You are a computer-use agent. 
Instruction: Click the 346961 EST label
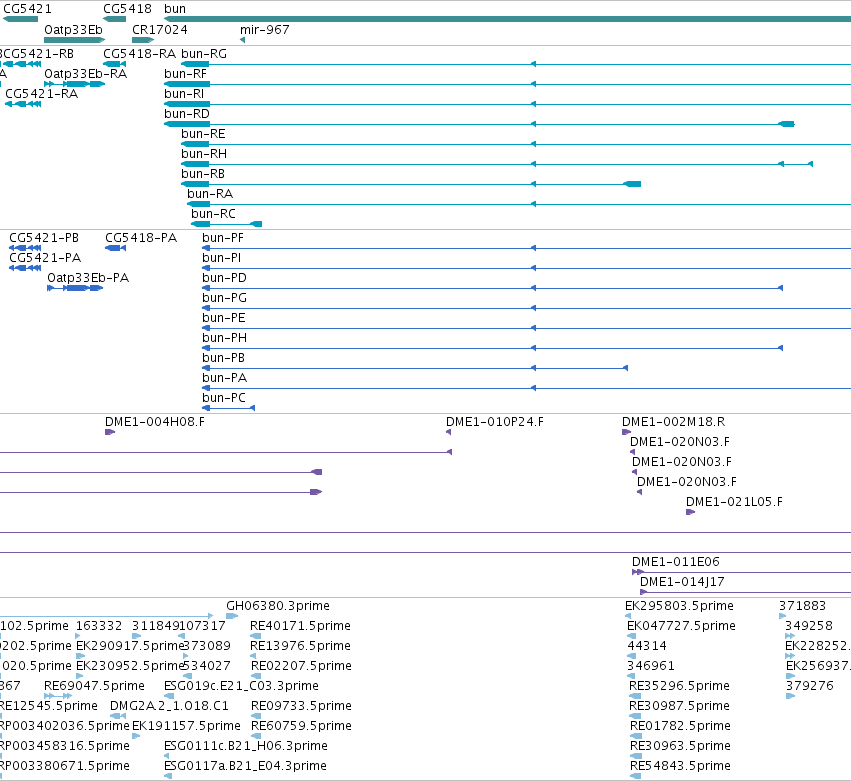(650, 666)
